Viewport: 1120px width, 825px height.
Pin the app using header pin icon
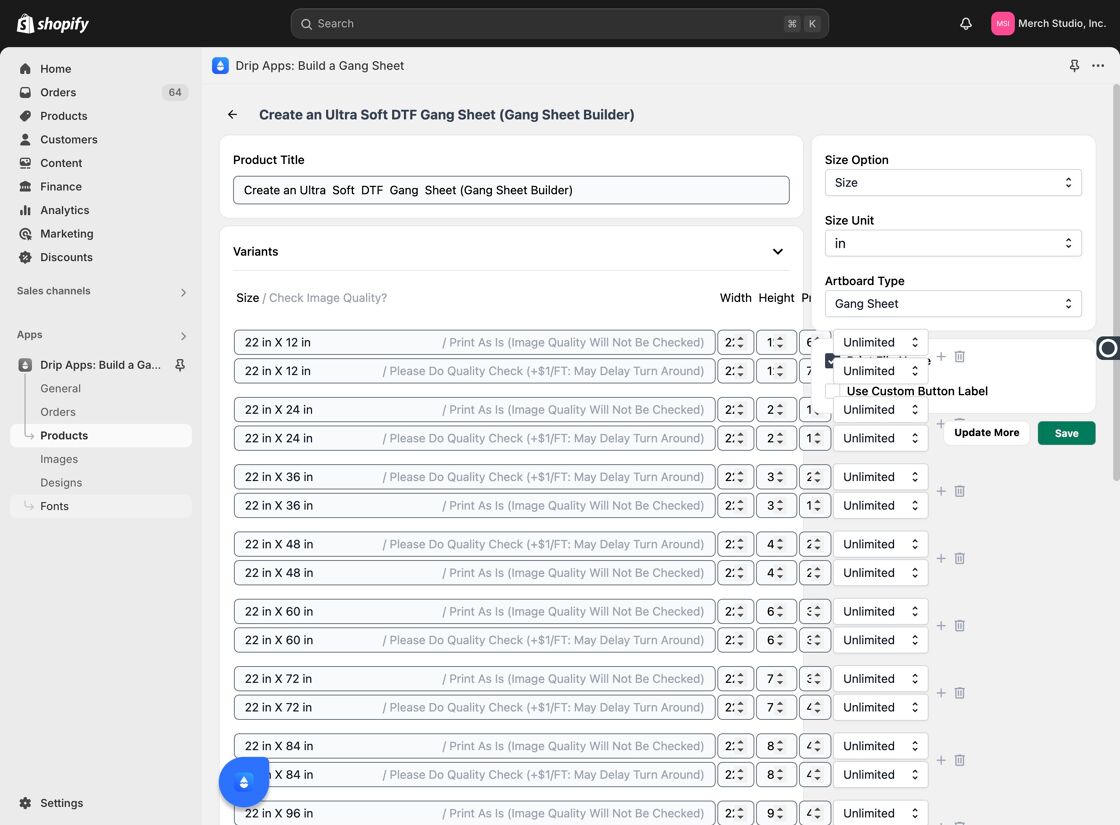[x=1074, y=66]
